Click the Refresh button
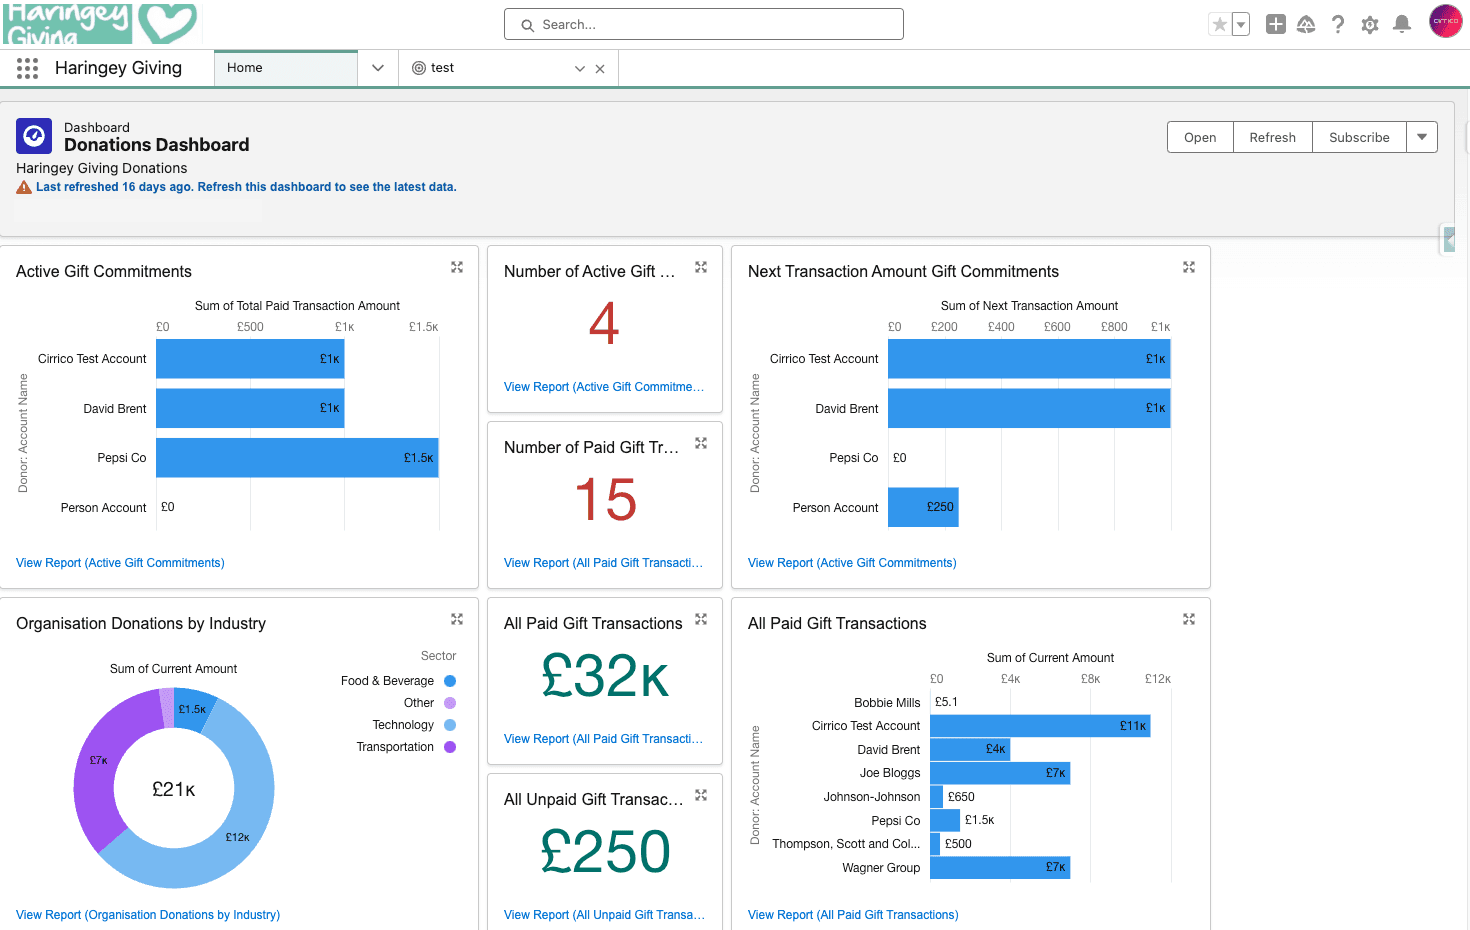 pyautogui.click(x=1272, y=137)
